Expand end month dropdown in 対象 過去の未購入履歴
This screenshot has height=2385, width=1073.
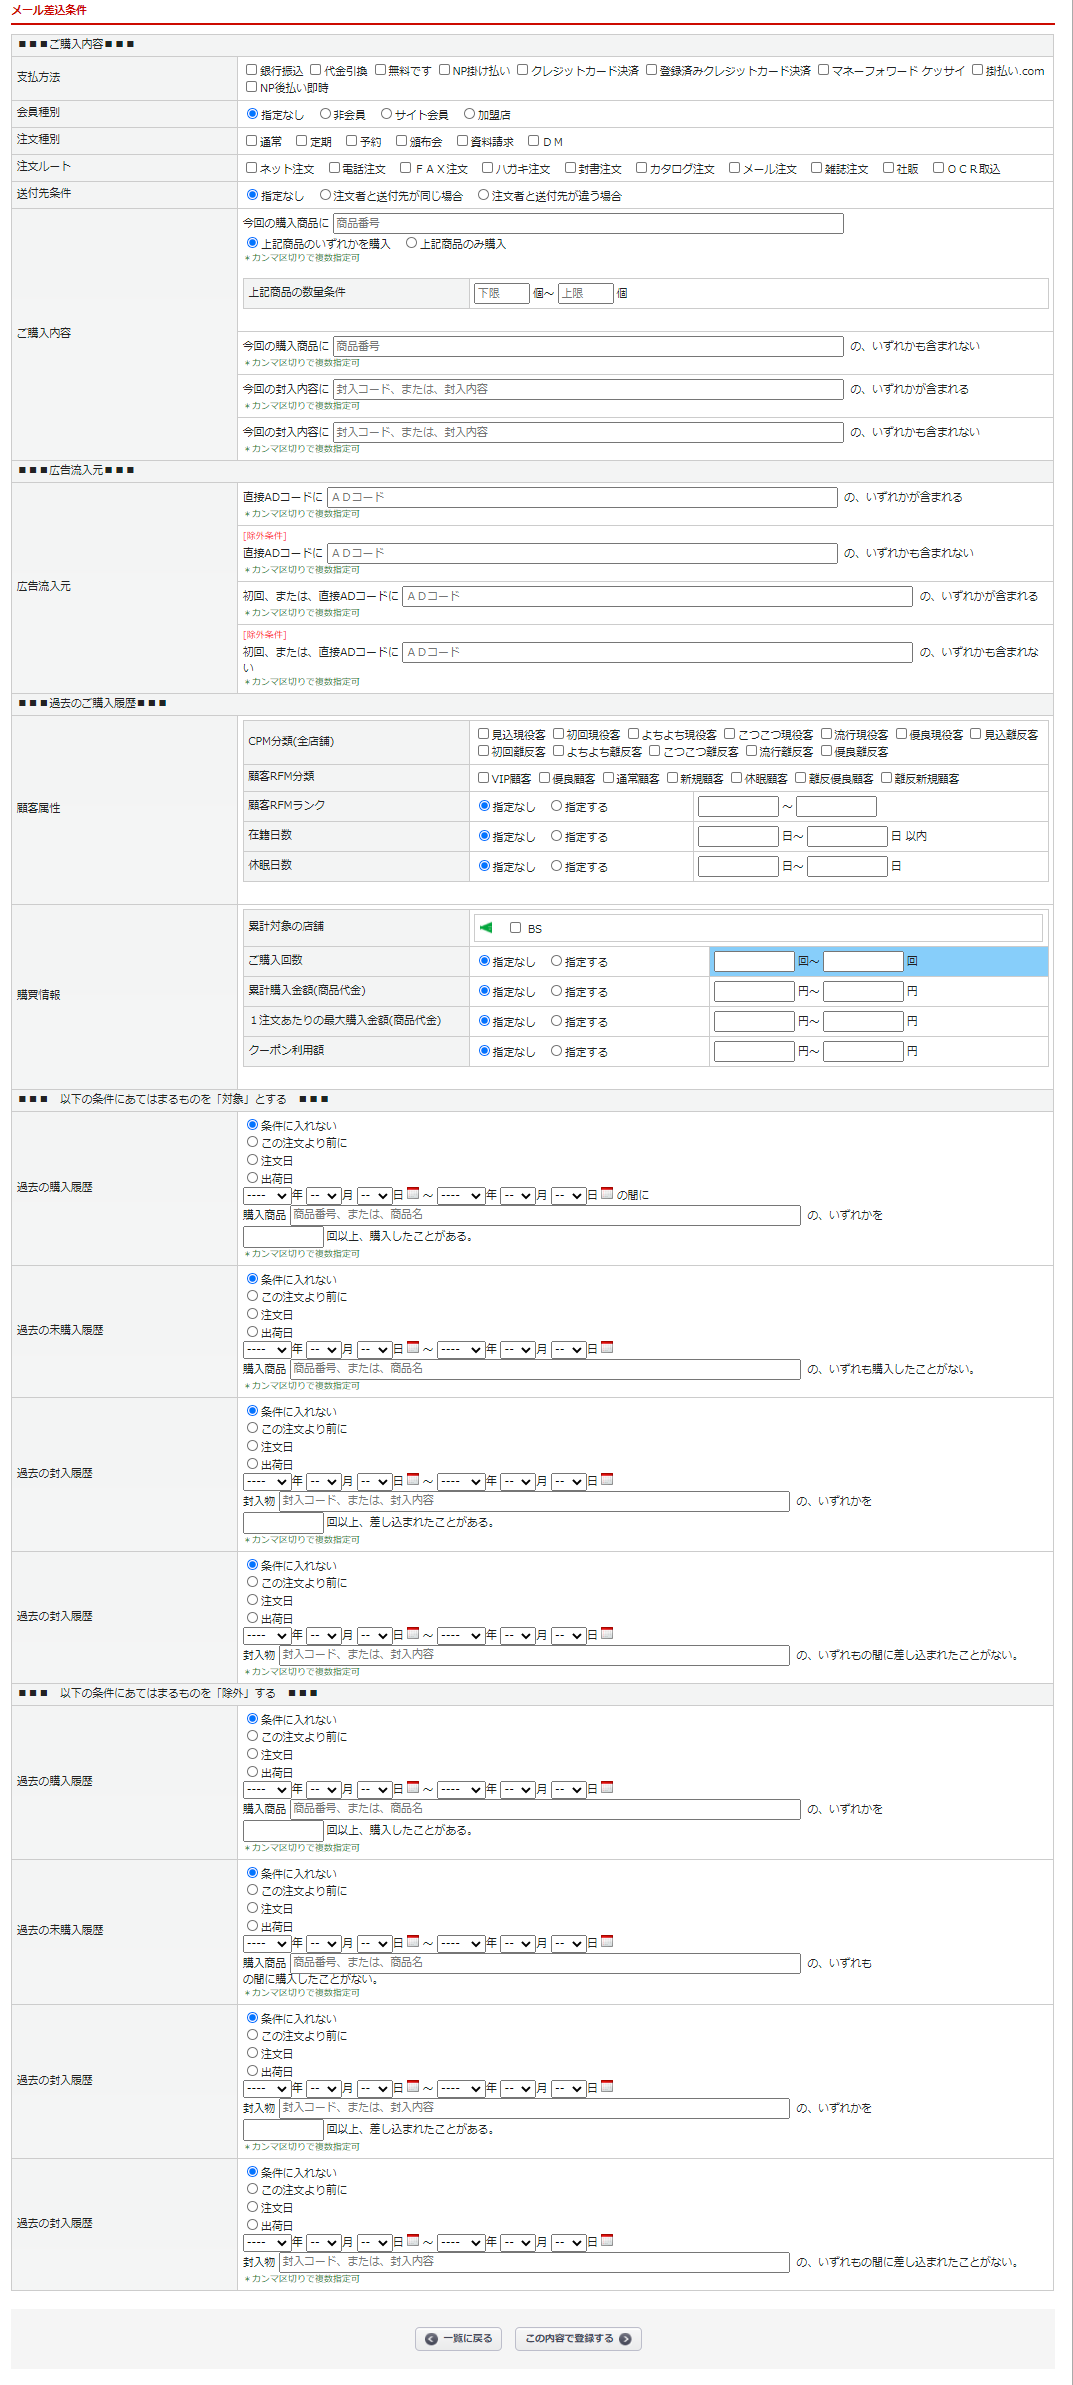click(517, 1349)
